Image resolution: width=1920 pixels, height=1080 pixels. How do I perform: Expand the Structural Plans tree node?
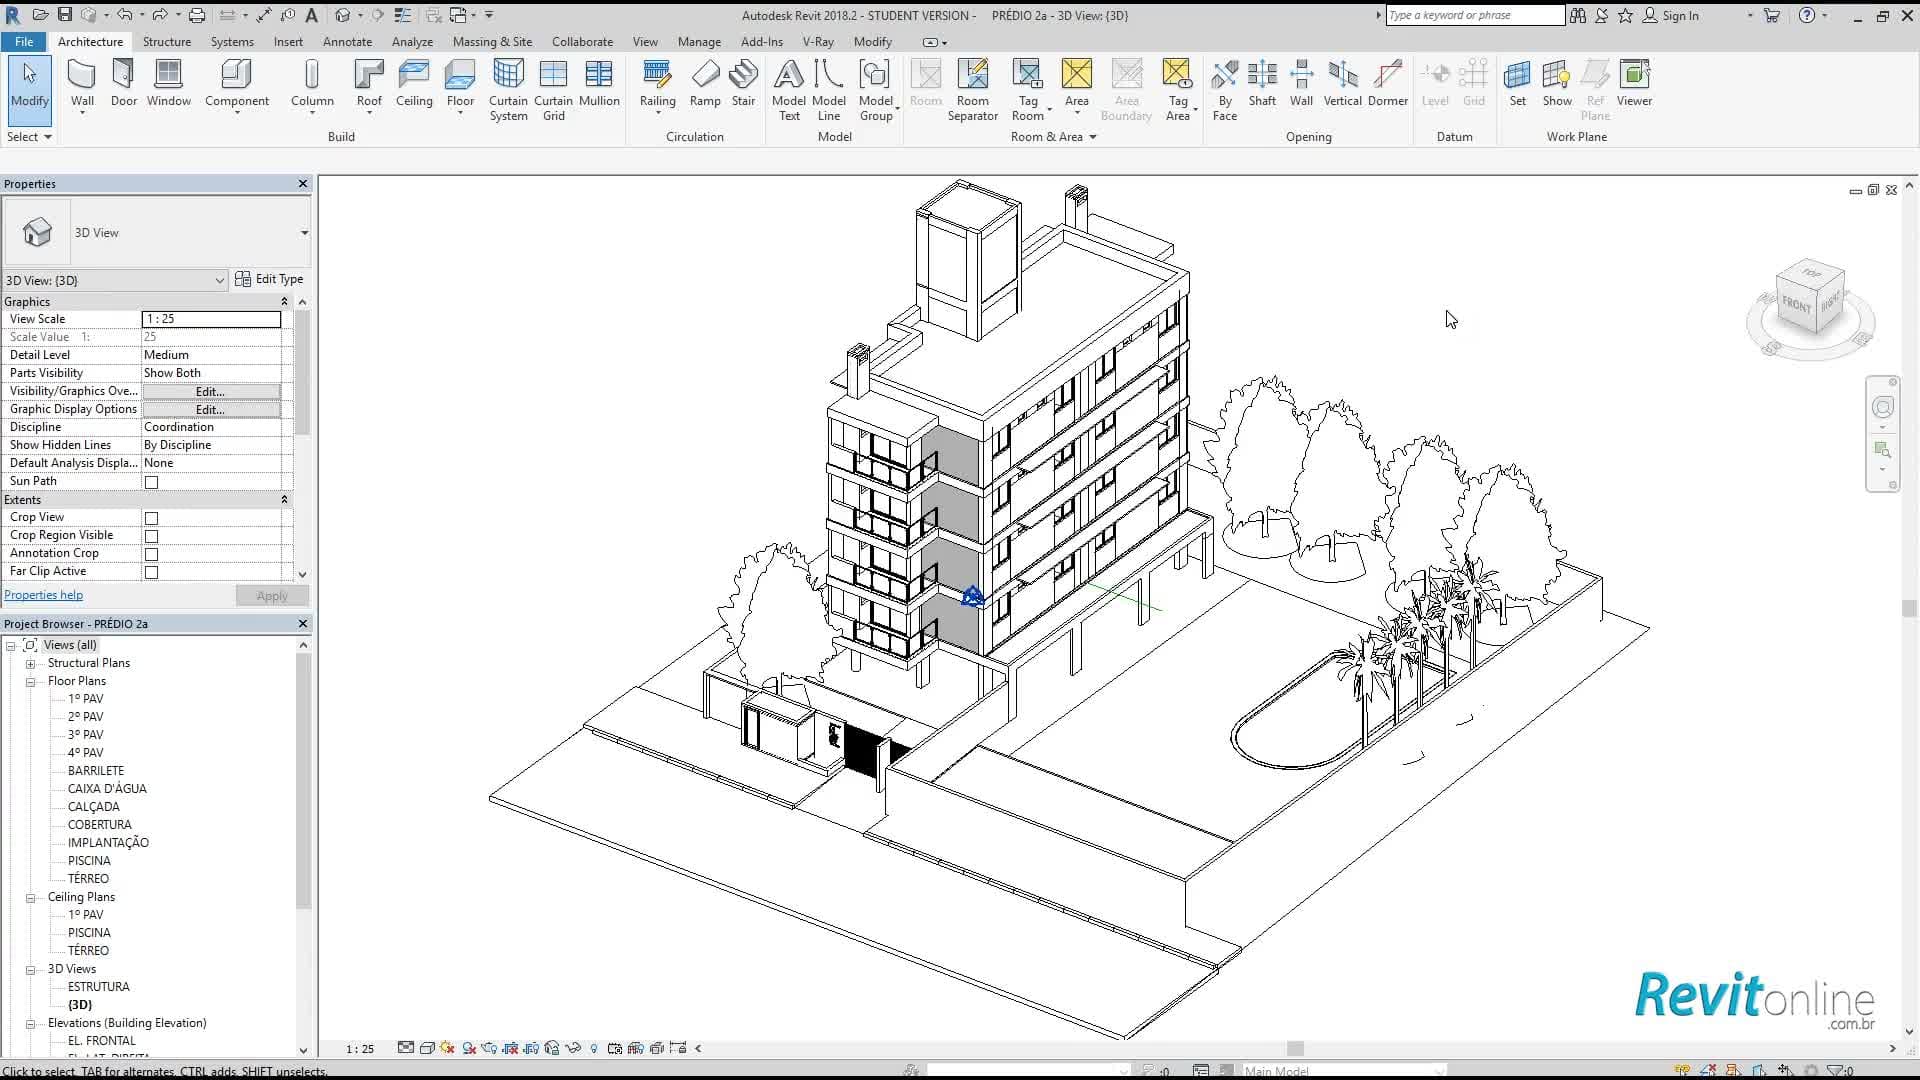pyautogui.click(x=30, y=664)
